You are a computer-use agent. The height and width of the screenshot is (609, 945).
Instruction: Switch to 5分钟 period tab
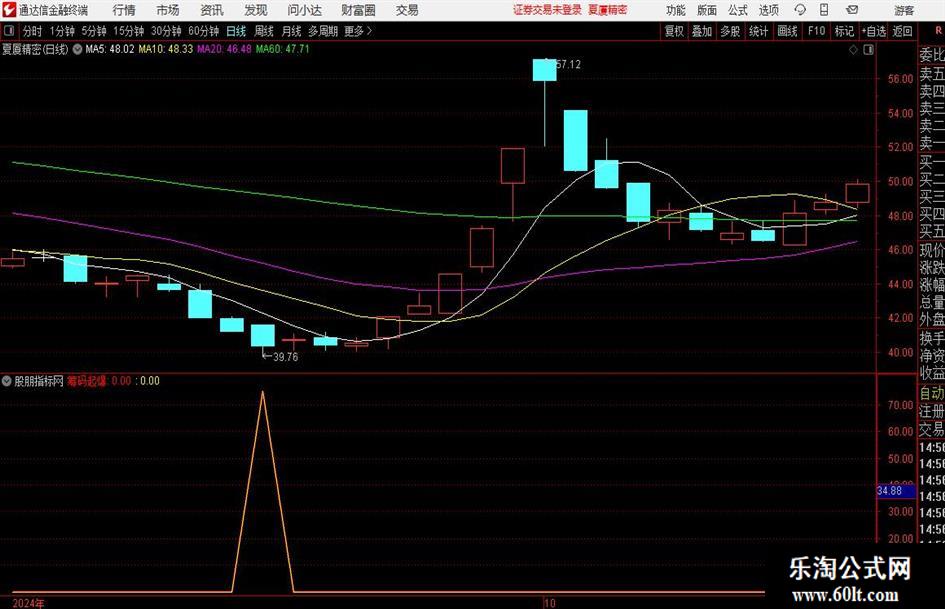pos(93,31)
